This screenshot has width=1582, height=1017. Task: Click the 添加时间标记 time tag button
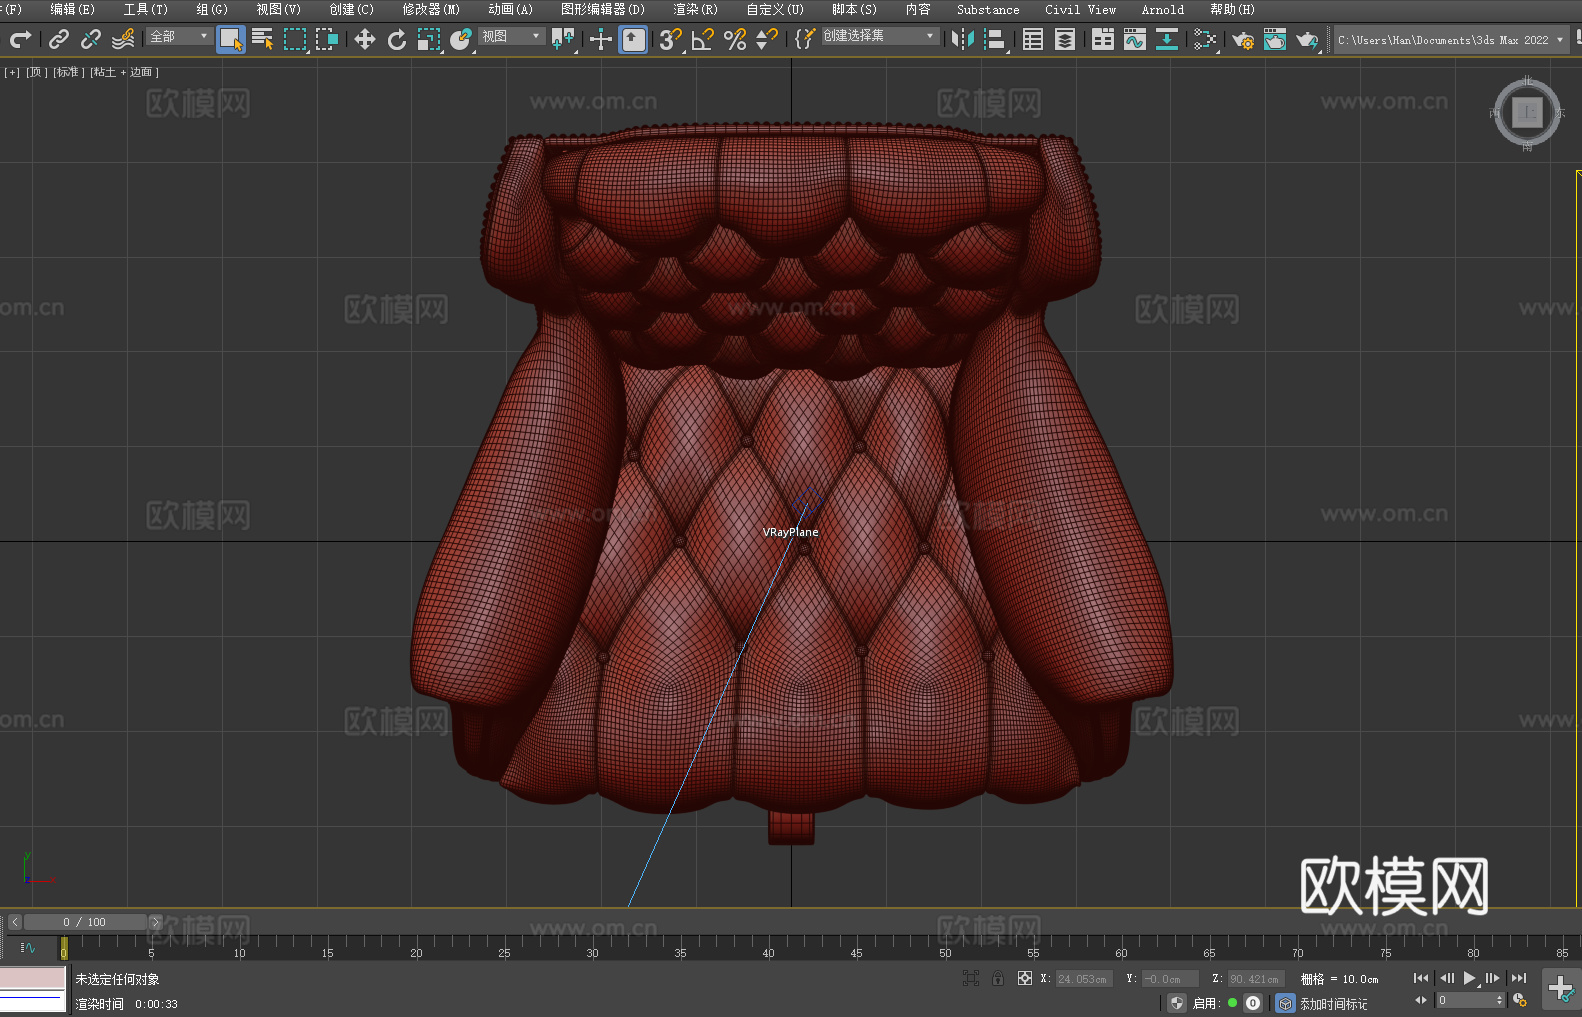click(1333, 1004)
